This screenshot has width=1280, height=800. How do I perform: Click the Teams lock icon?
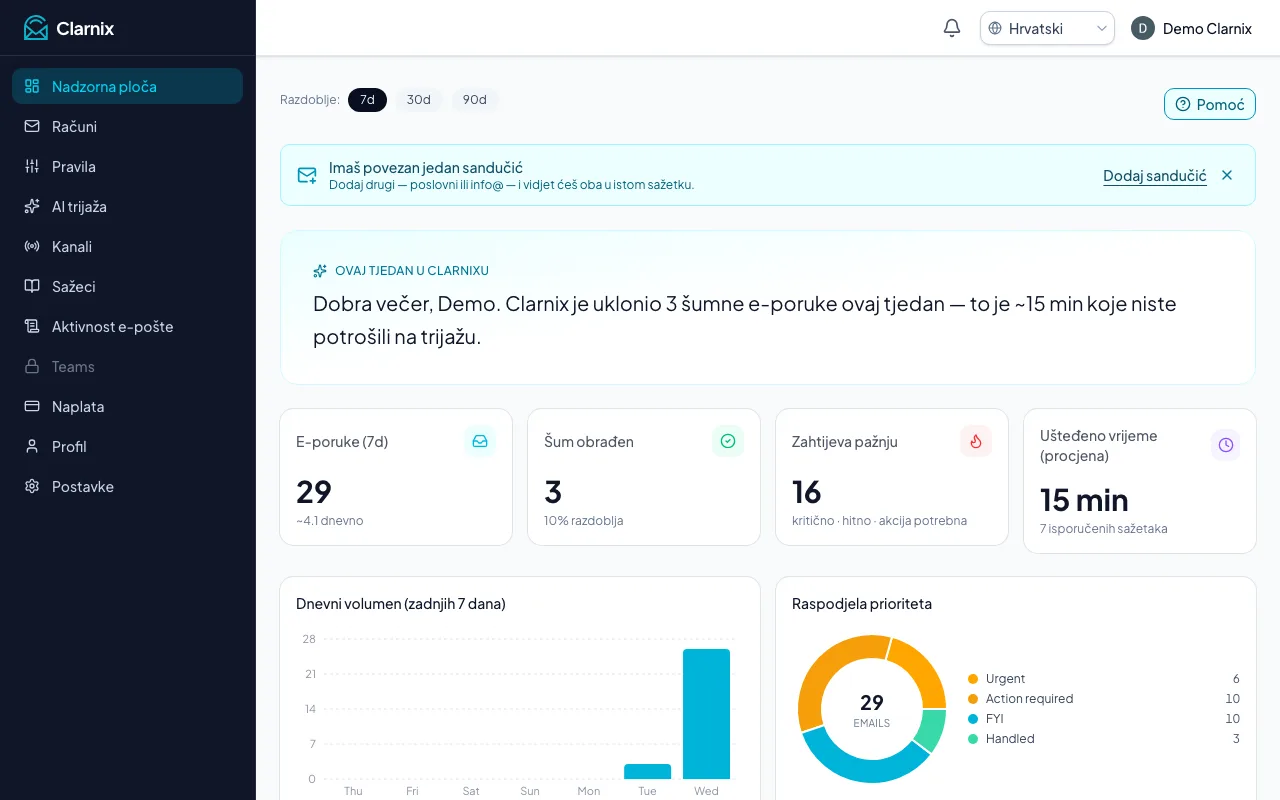32,366
